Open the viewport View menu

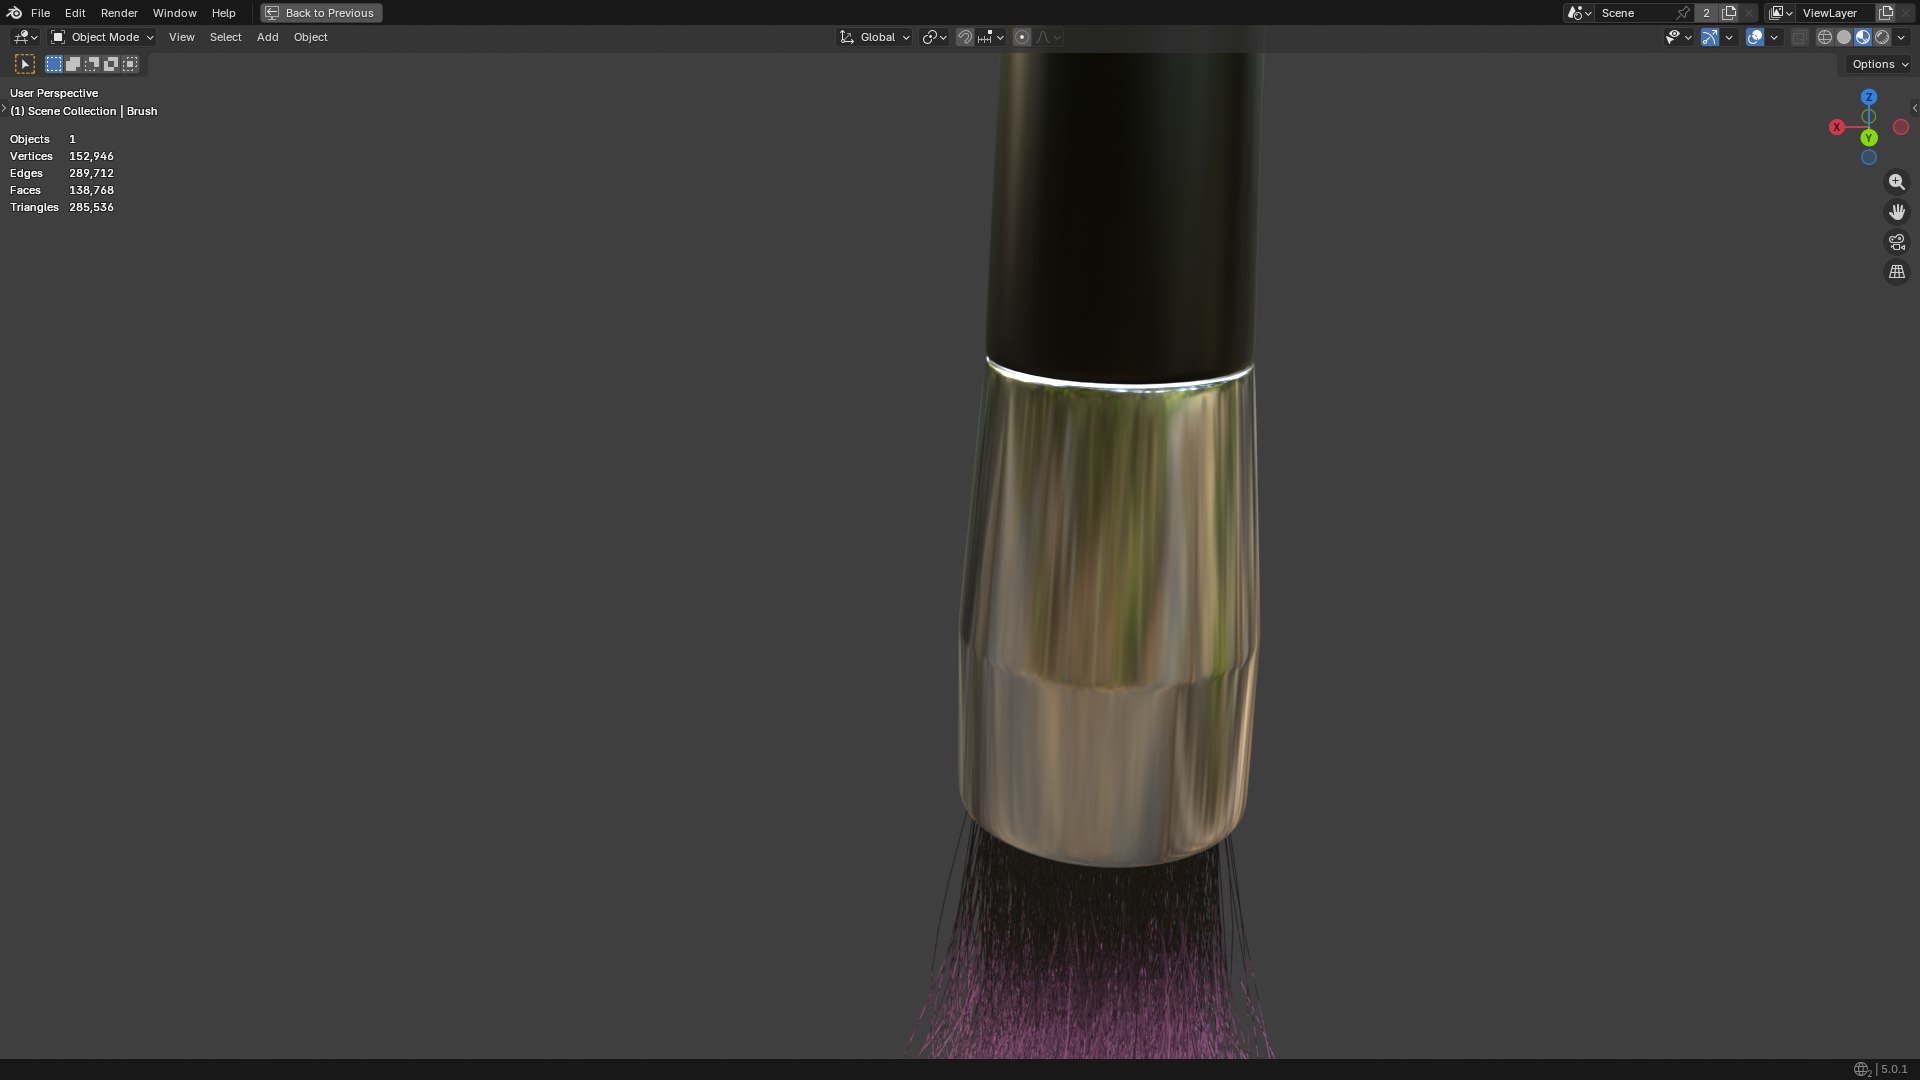click(181, 37)
